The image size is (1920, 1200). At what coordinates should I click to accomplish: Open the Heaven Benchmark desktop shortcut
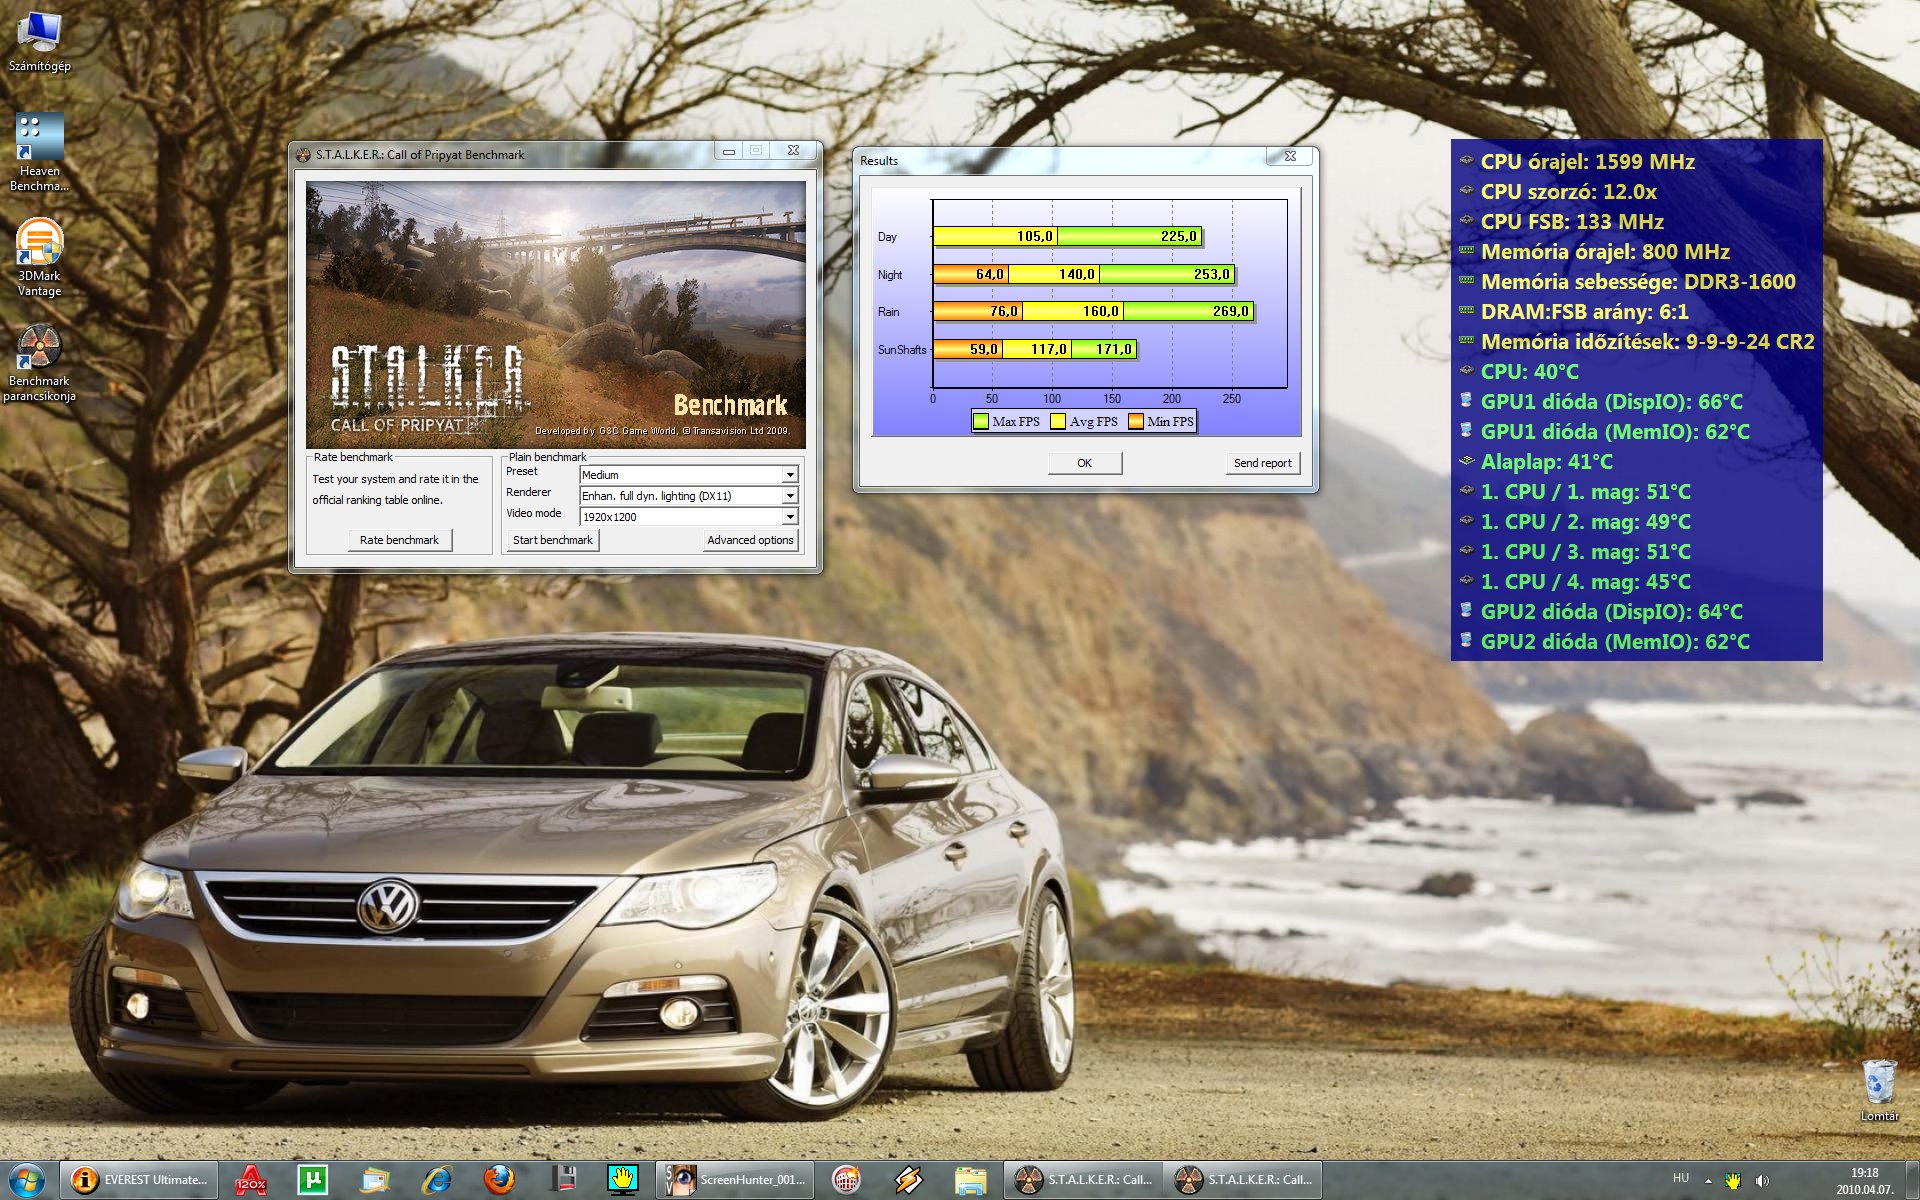tap(39, 152)
